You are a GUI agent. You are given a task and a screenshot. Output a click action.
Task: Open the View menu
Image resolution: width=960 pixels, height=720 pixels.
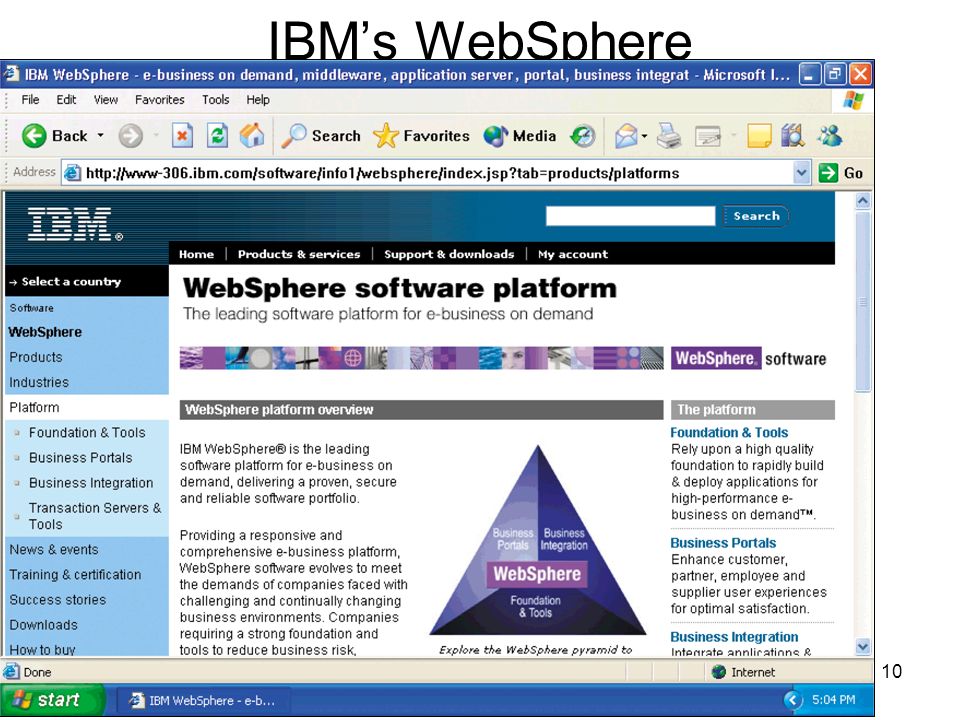105,100
